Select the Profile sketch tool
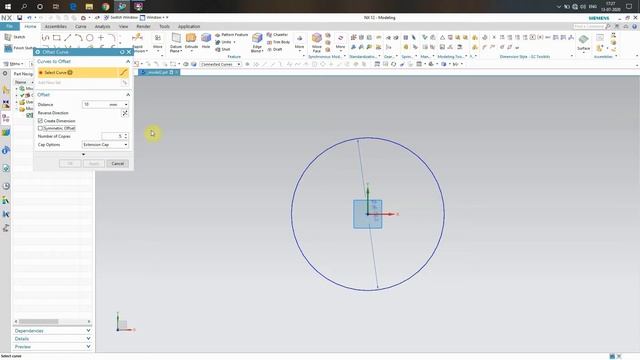The width and height of the screenshot is (640, 360). 45,38
